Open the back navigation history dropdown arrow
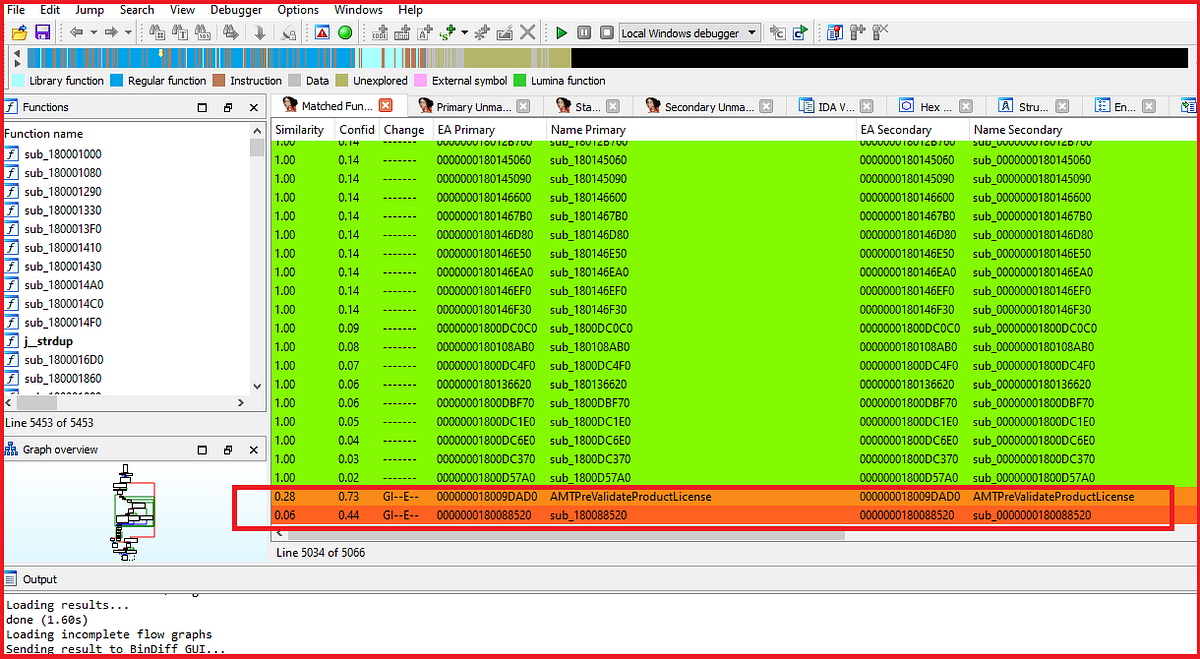 click(x=93, y=32)
